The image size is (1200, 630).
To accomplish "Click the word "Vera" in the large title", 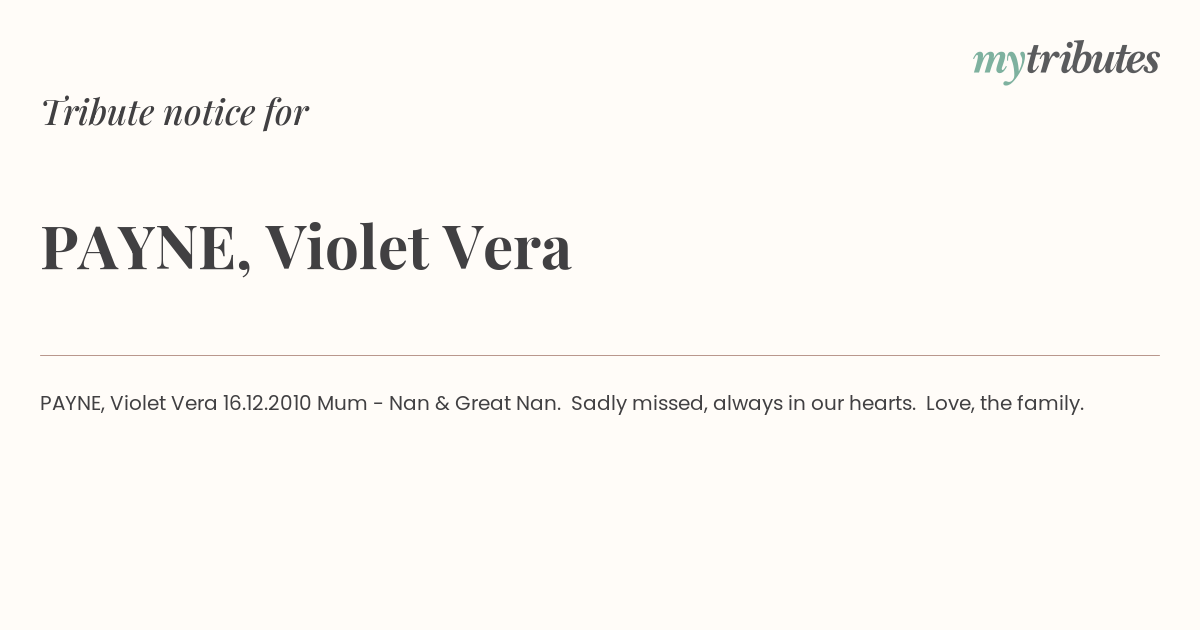I will 507,247.
